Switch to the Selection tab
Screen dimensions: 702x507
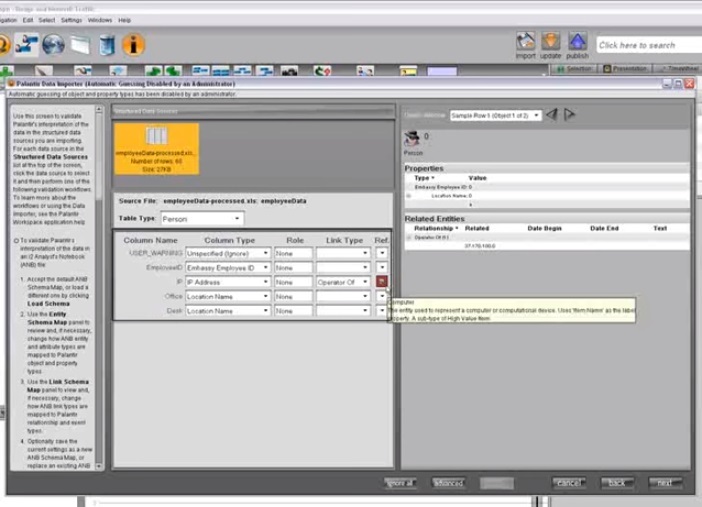[x=574, y=69]
